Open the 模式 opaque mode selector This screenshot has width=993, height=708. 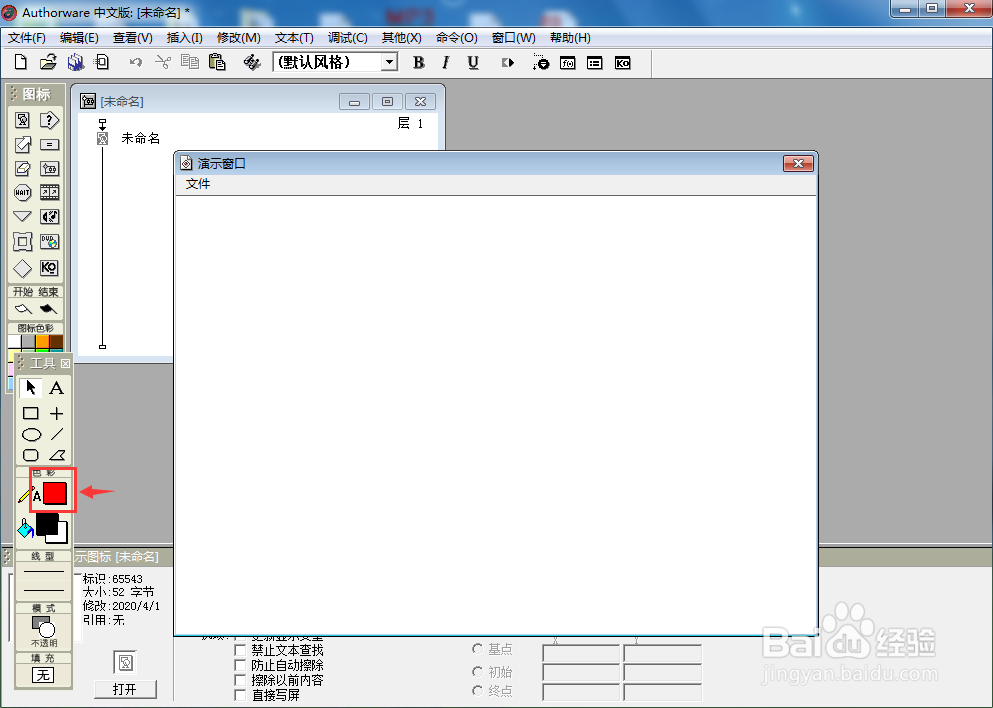pos(44,631)
